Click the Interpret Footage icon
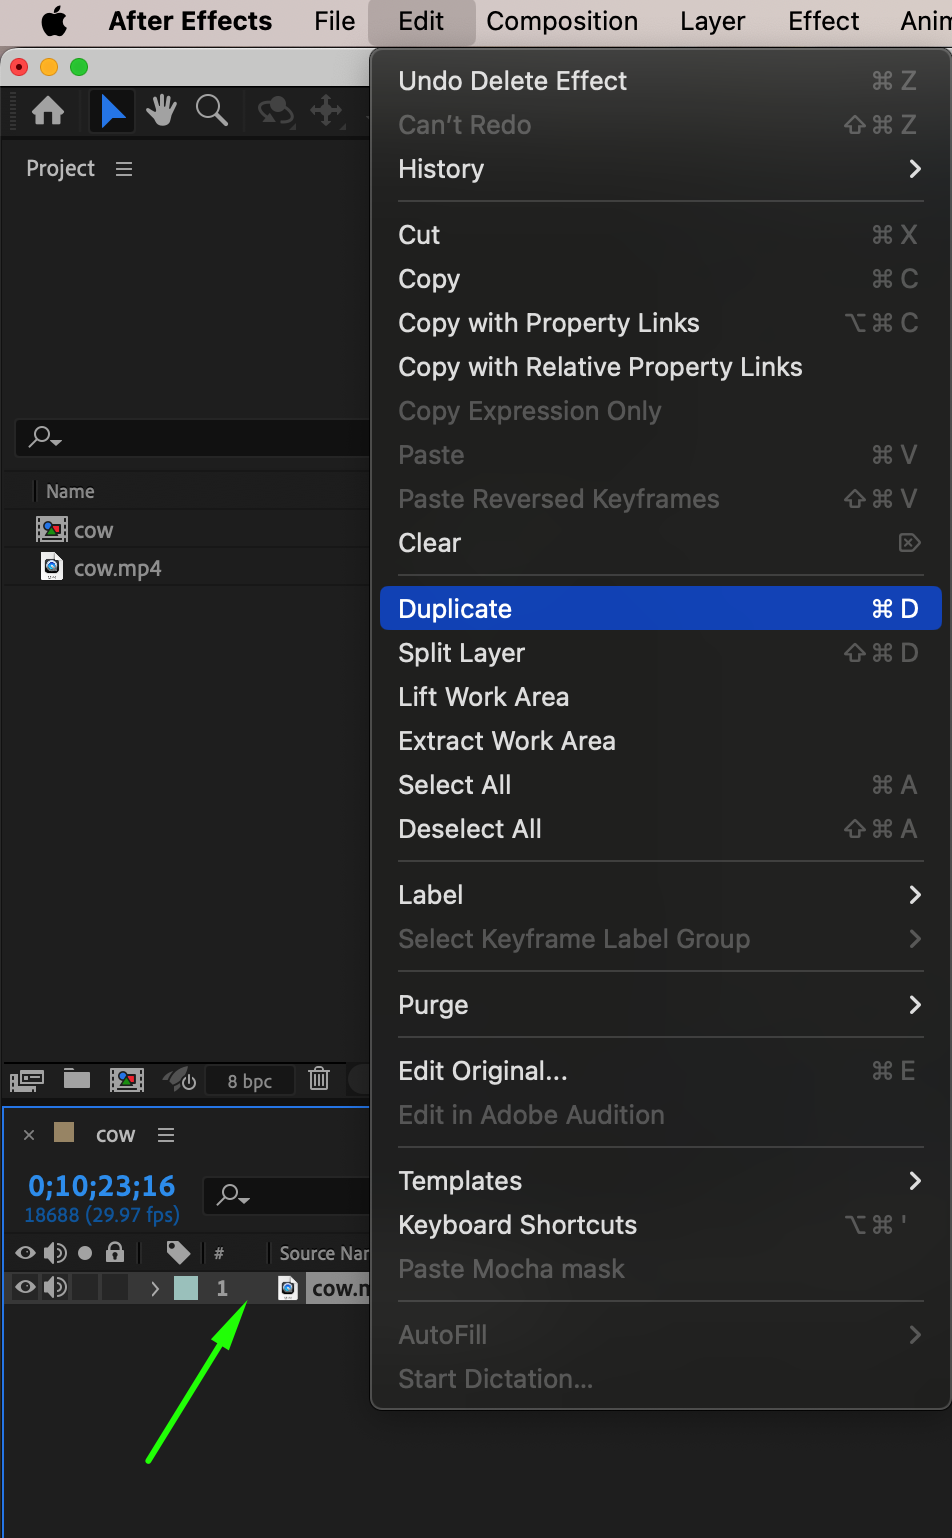Image resolution: width=952 pixels, height=1538 pixels. pyautogui.click(x=27, y=1080)
